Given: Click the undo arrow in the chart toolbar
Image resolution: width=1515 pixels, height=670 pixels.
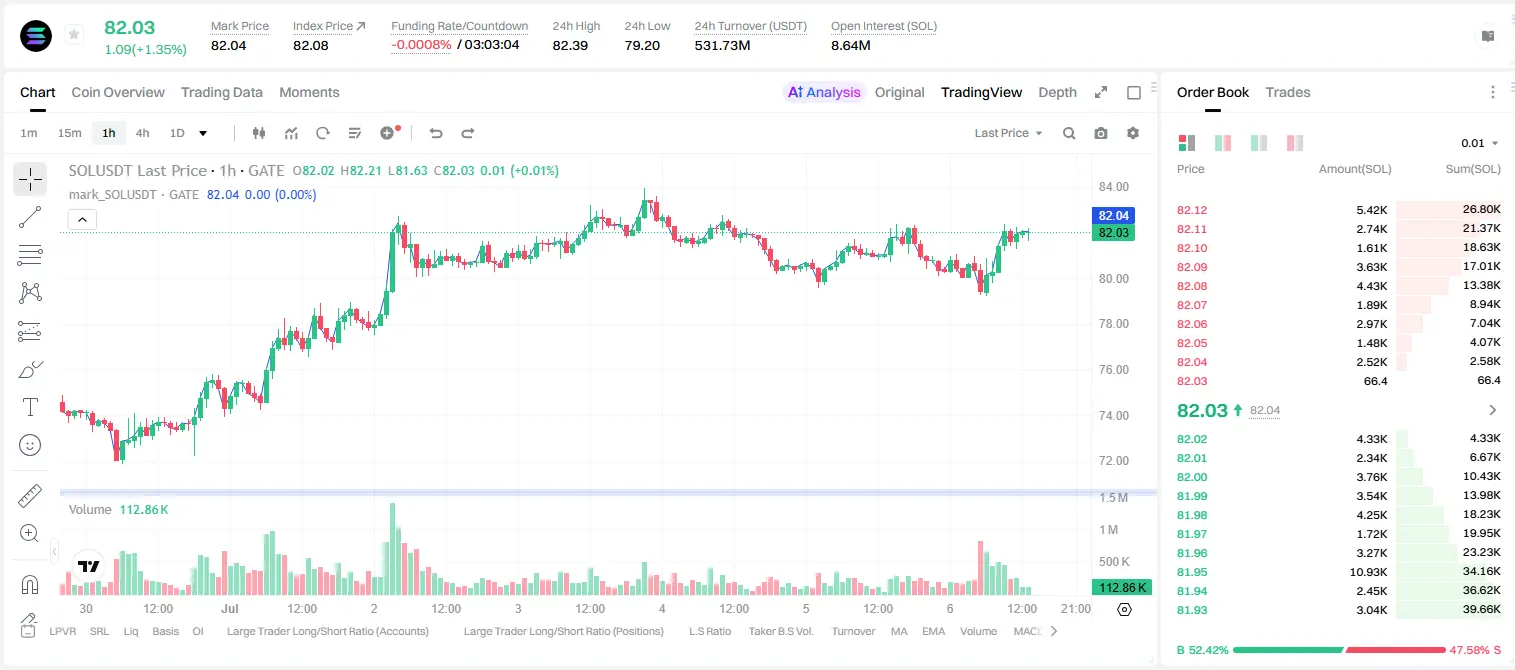Looking at the screenshot, I should 436,133.
